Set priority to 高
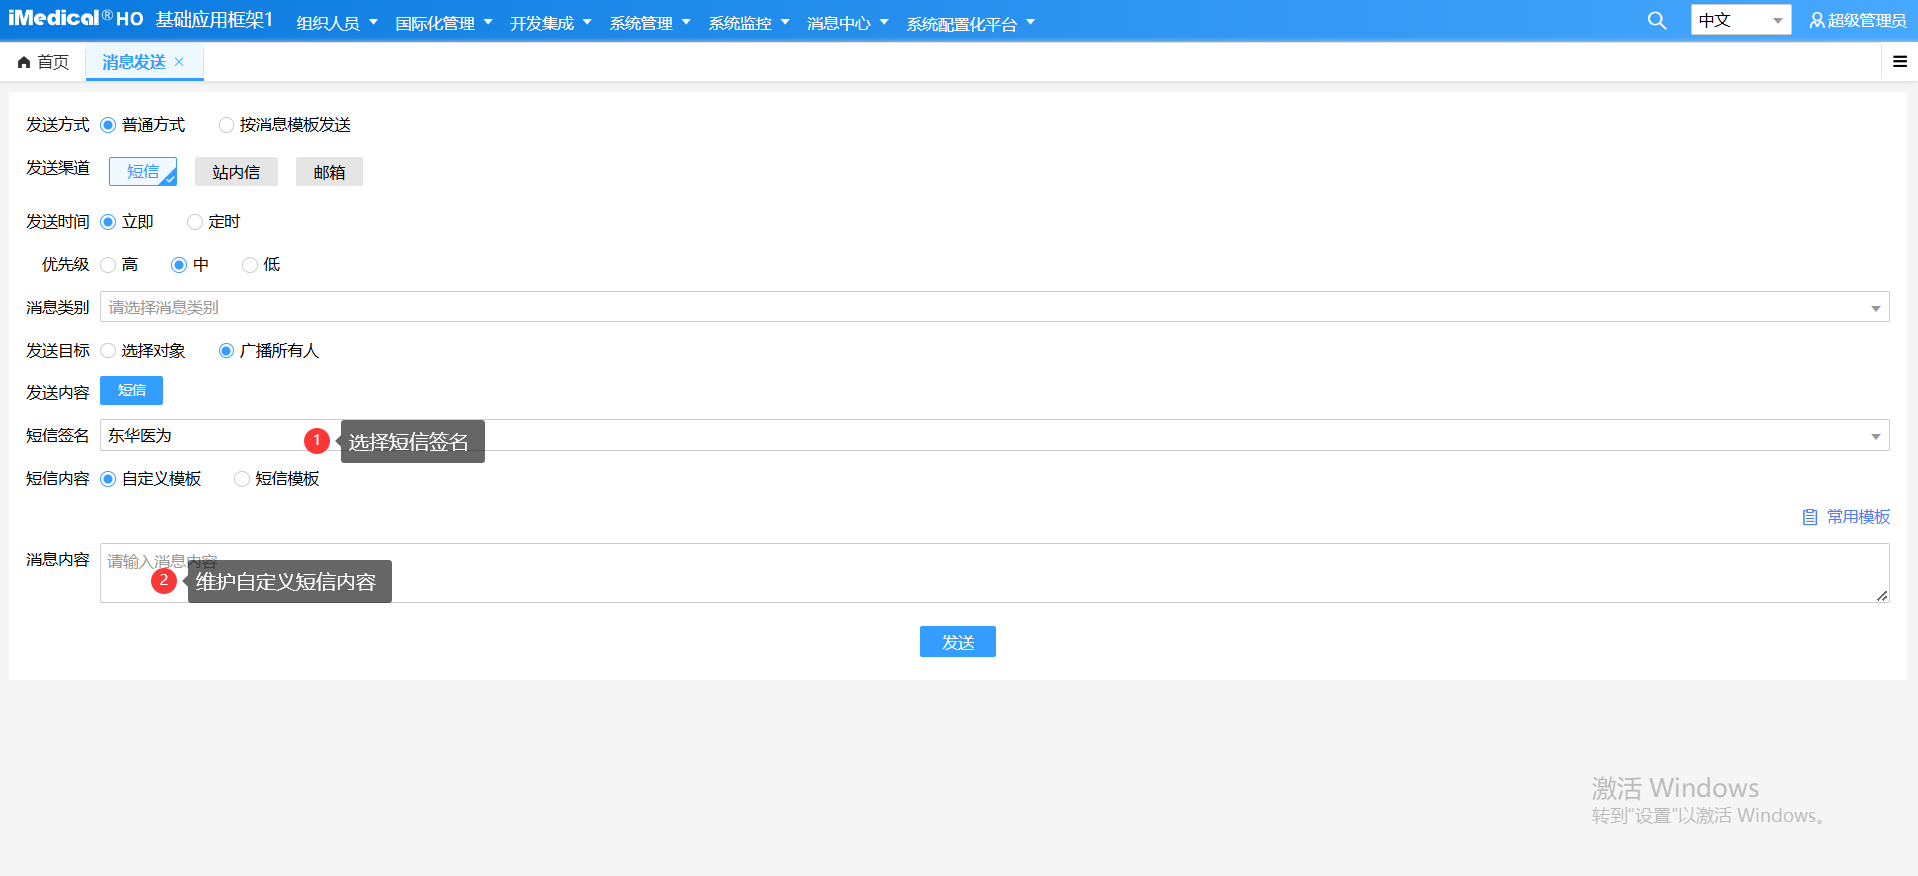This screenshot has width=1918, height=876. point(108,265)
